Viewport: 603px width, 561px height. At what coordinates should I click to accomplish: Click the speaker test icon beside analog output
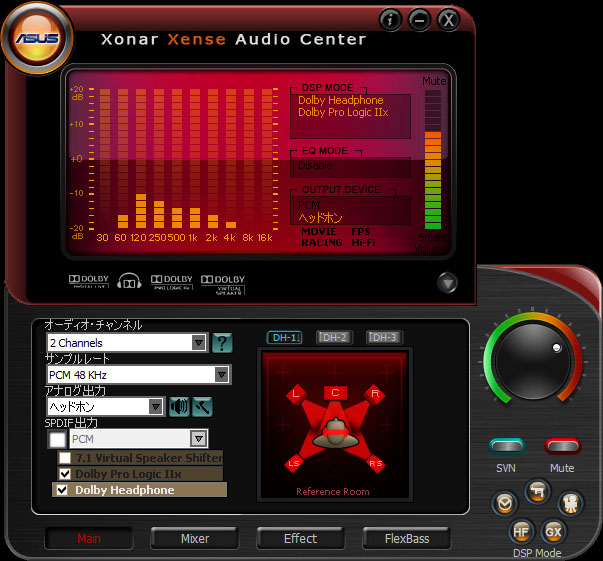[x=179, y=407]
